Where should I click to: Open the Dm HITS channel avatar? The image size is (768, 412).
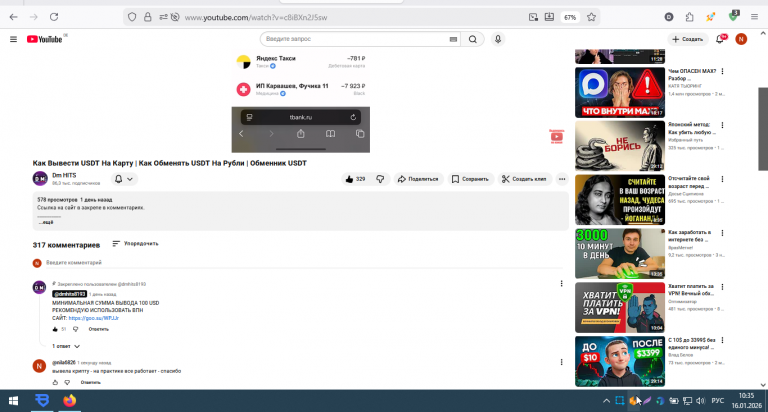[x=40, y=179]
